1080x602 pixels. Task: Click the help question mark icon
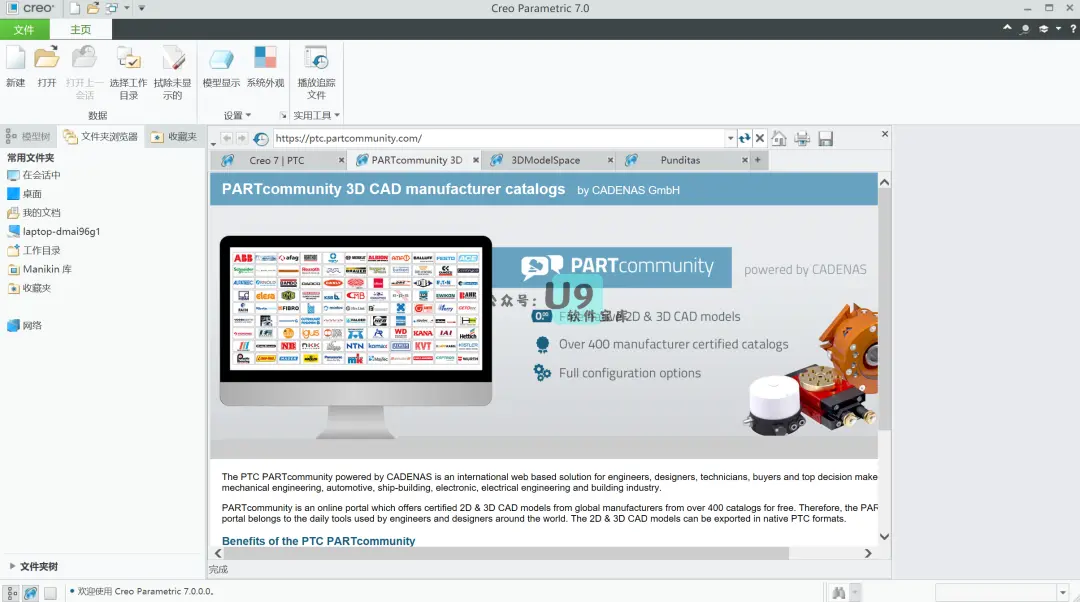click(x=1073, y=29)
